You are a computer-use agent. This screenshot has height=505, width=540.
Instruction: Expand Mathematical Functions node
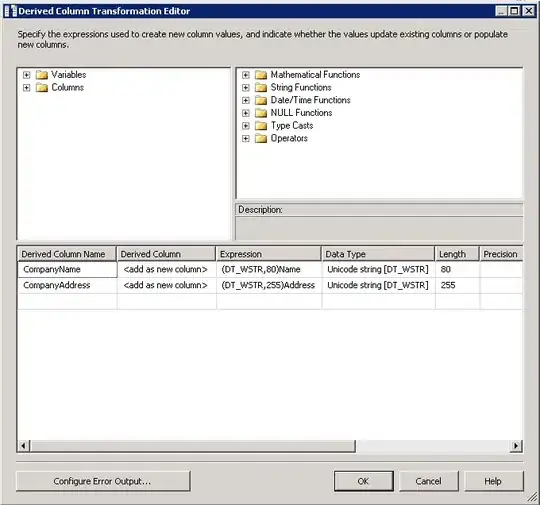click(246, 75)
